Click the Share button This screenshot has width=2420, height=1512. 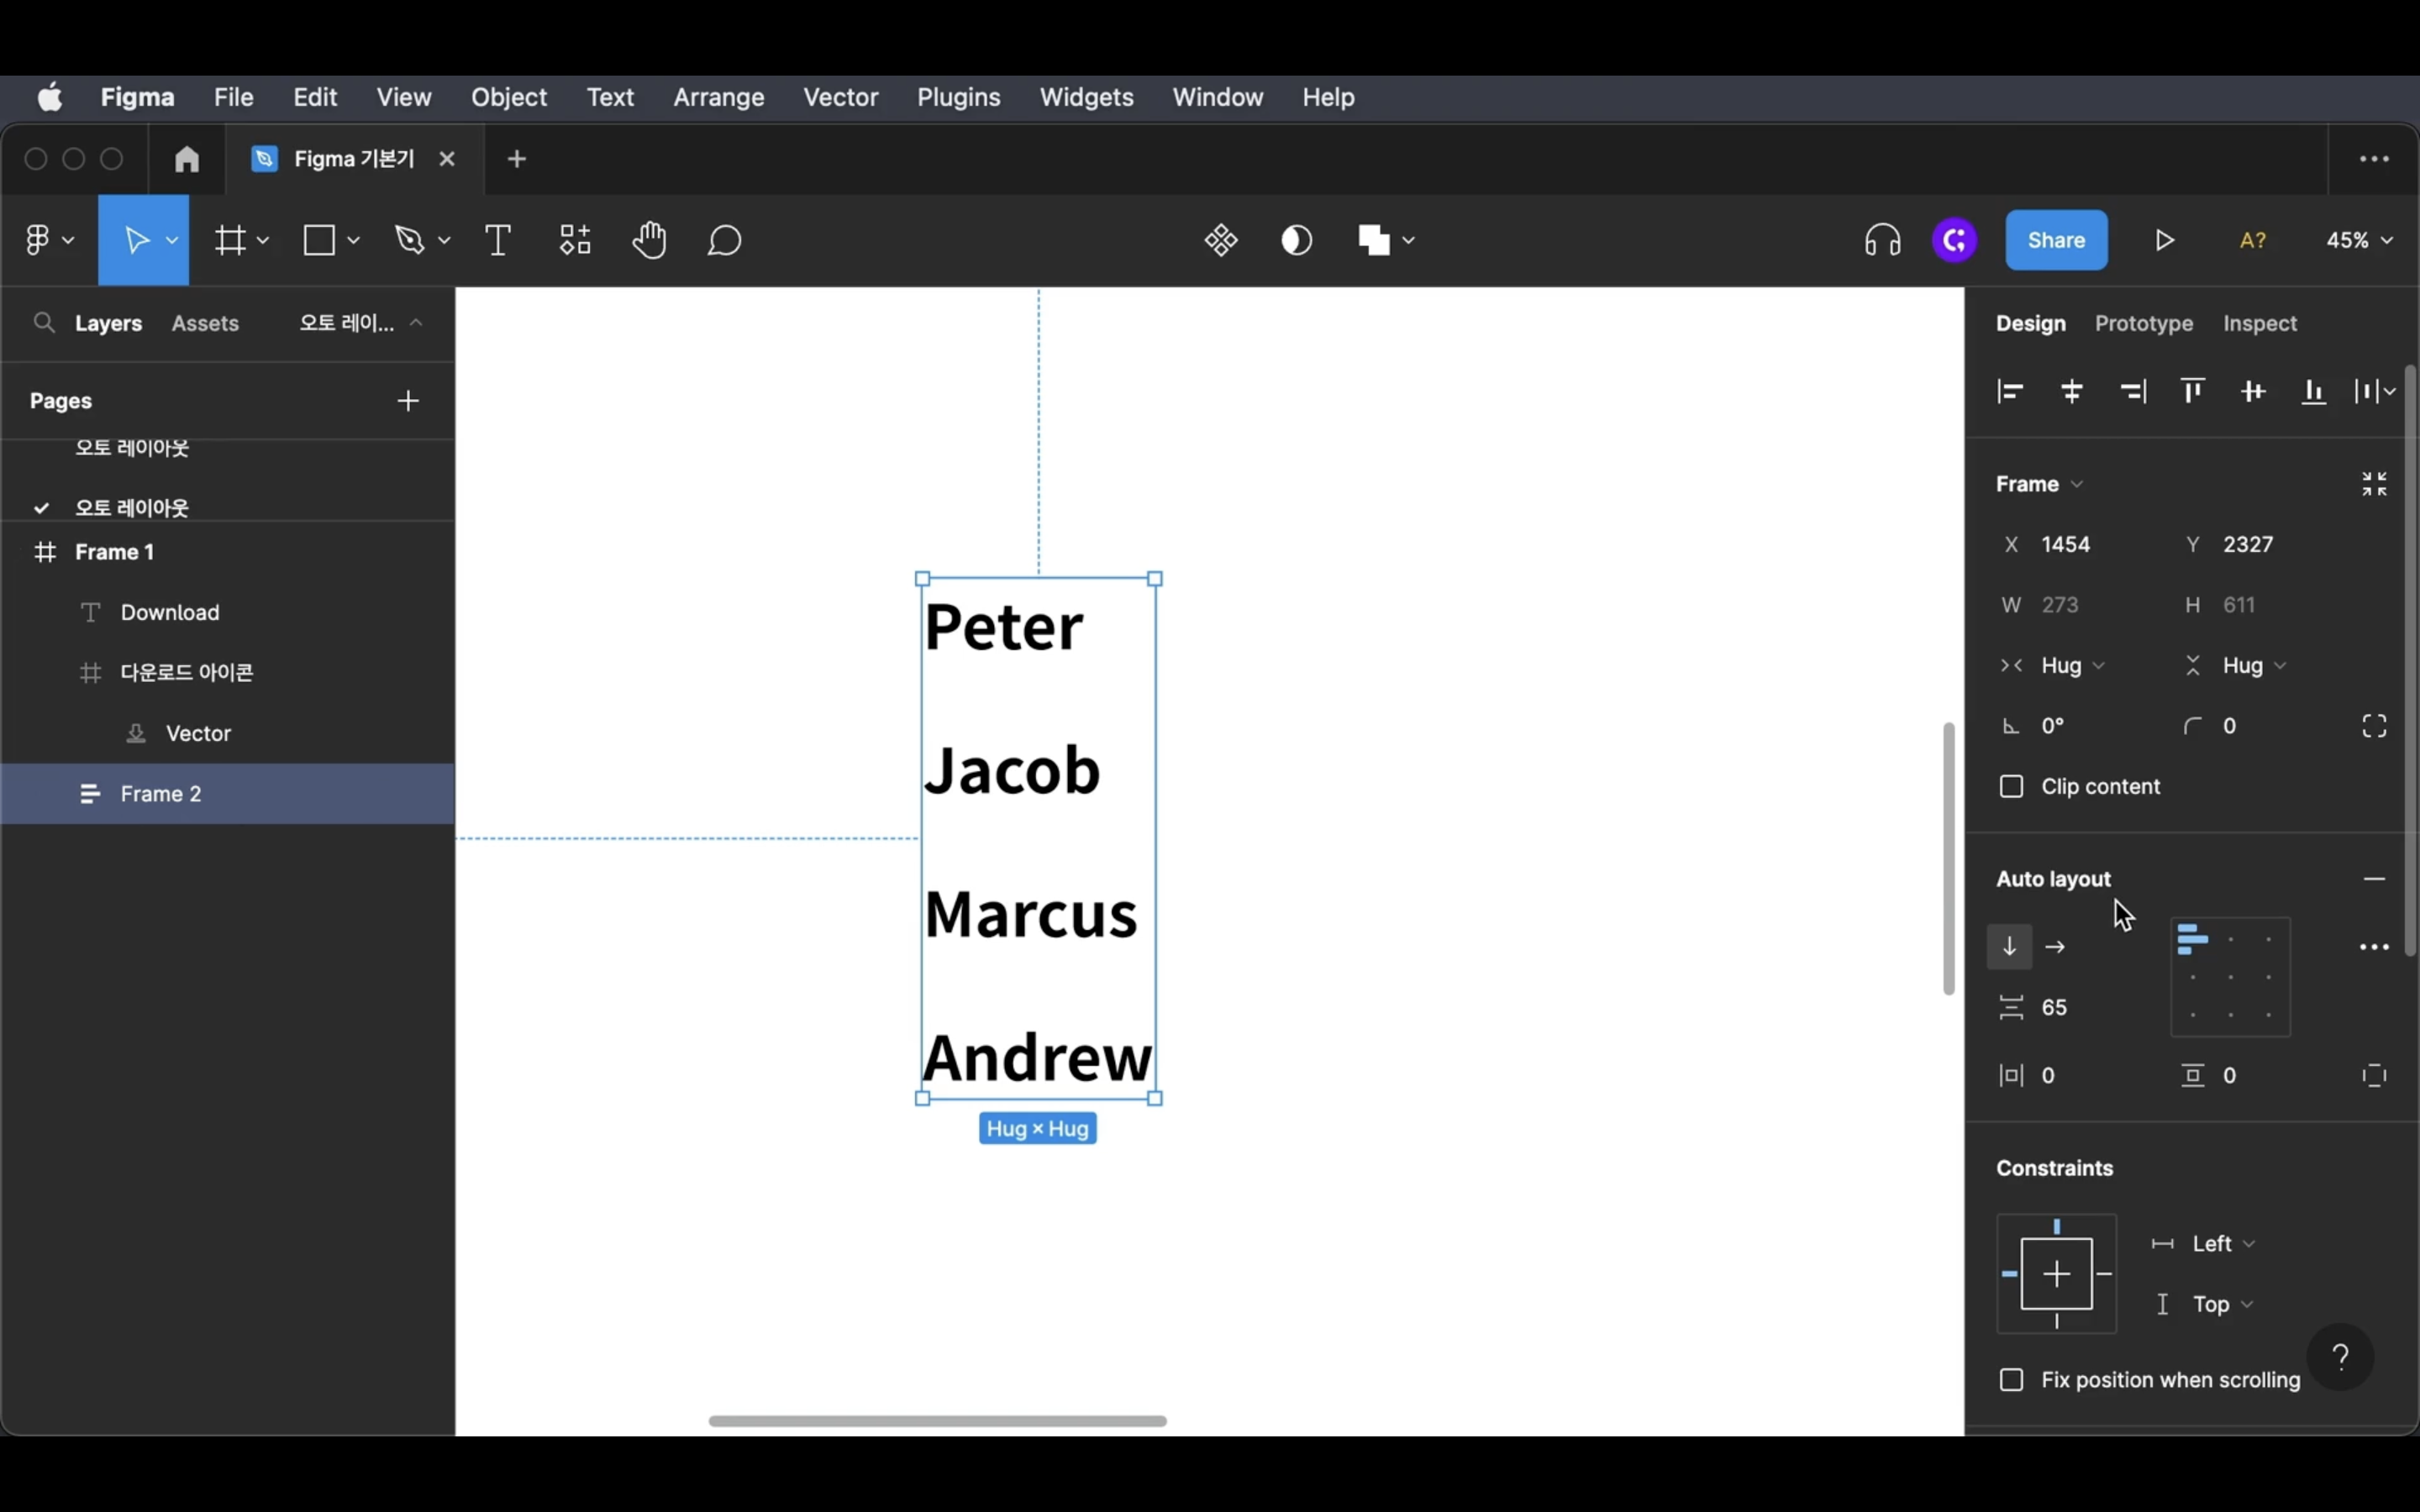click(x=2056, y=241)
